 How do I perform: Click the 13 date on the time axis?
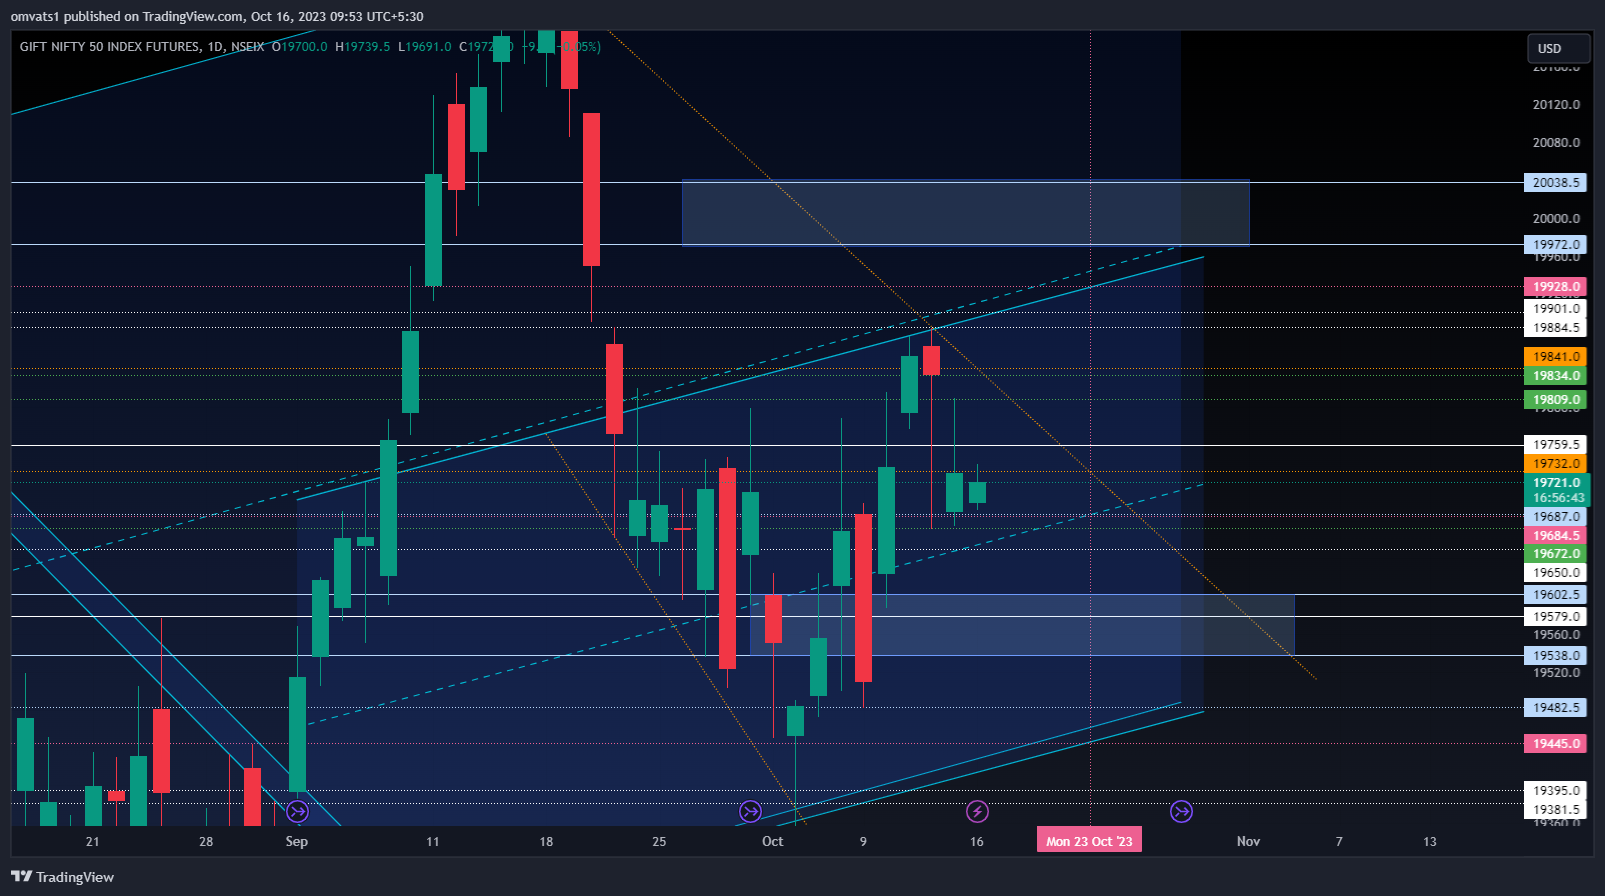pos(1430,842)
